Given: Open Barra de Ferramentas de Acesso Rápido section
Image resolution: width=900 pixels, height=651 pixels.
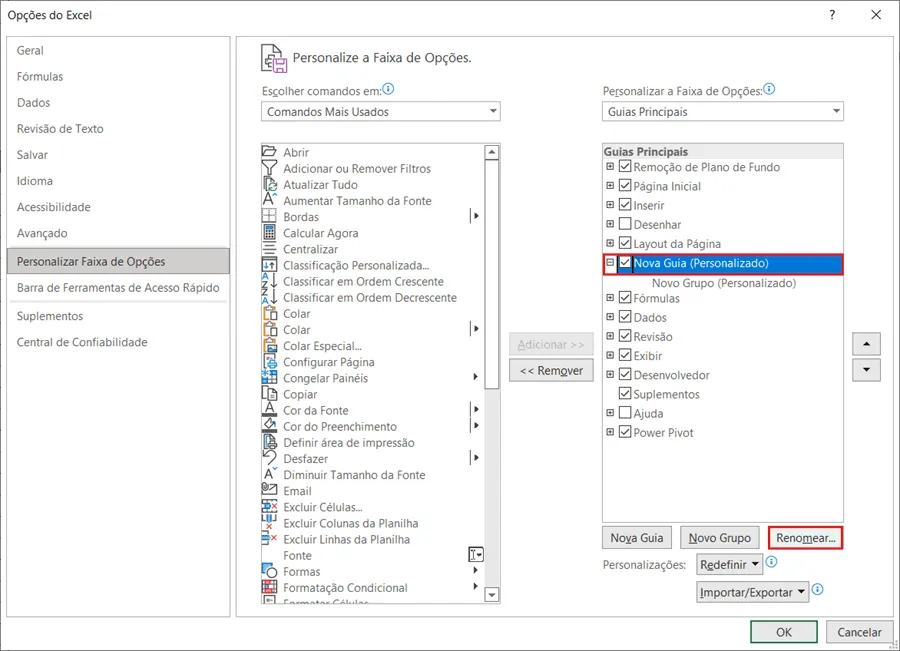Looking at the screenshot, I should pos(118,288).
